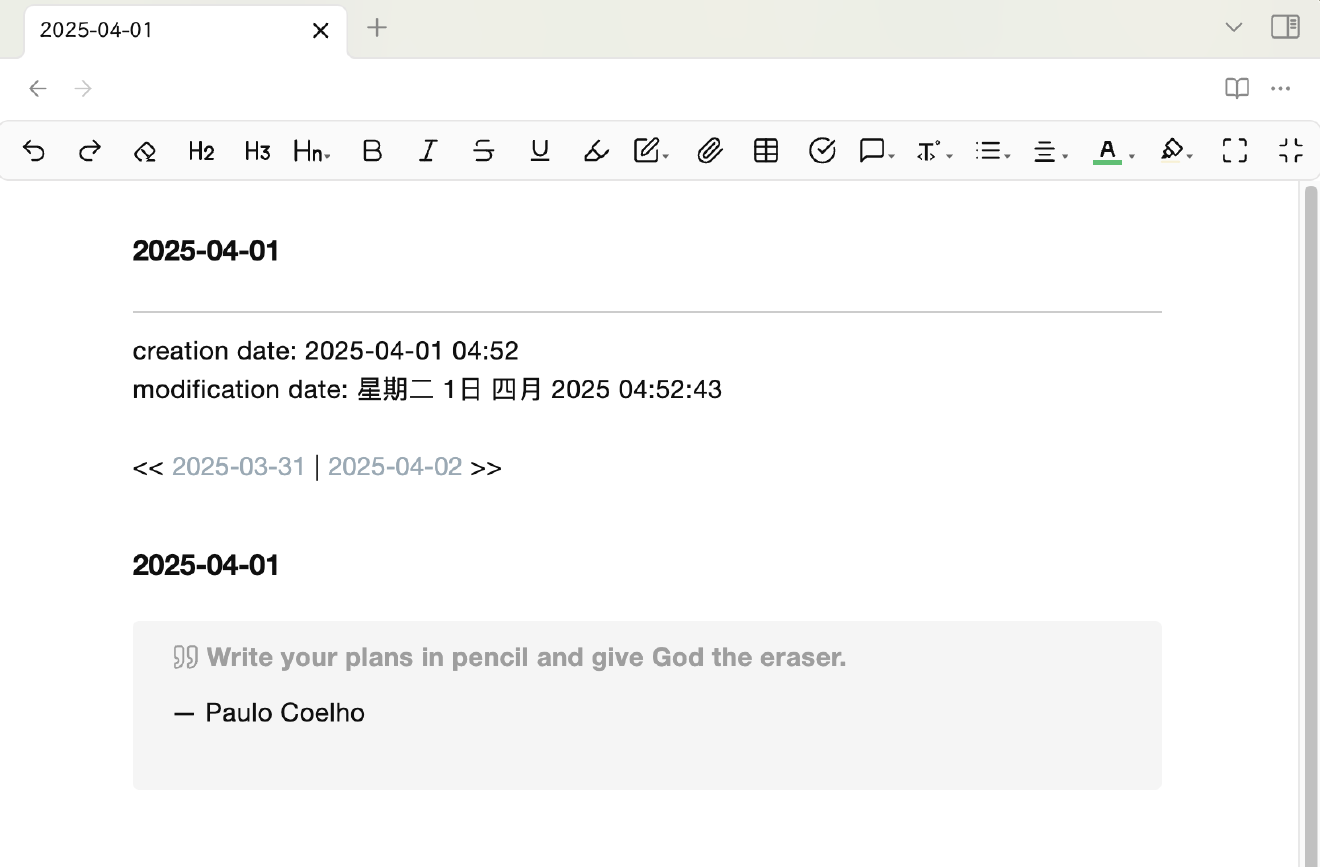The height and width of the screenshot is (867, 1320).
Task: Open previous day note 2025-03-31
Action: 238,467
